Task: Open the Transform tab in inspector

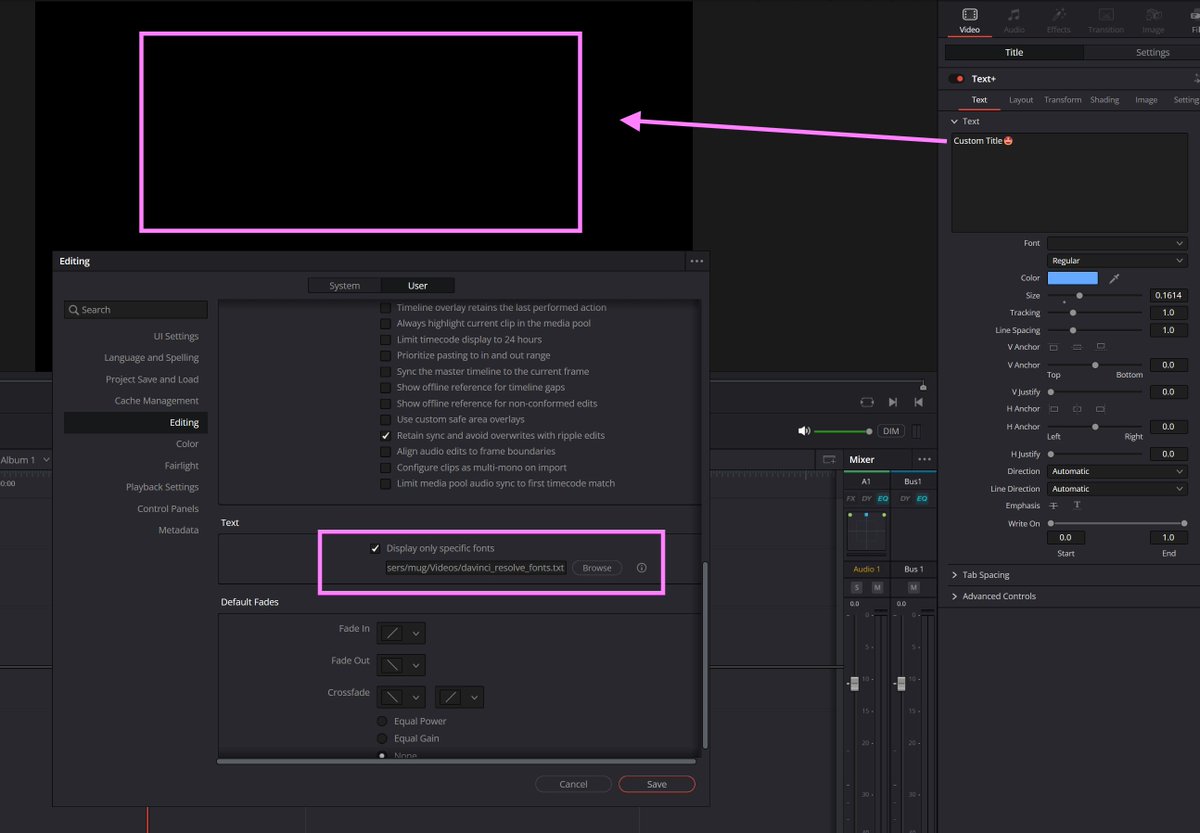Action: tap(1062, 100)
